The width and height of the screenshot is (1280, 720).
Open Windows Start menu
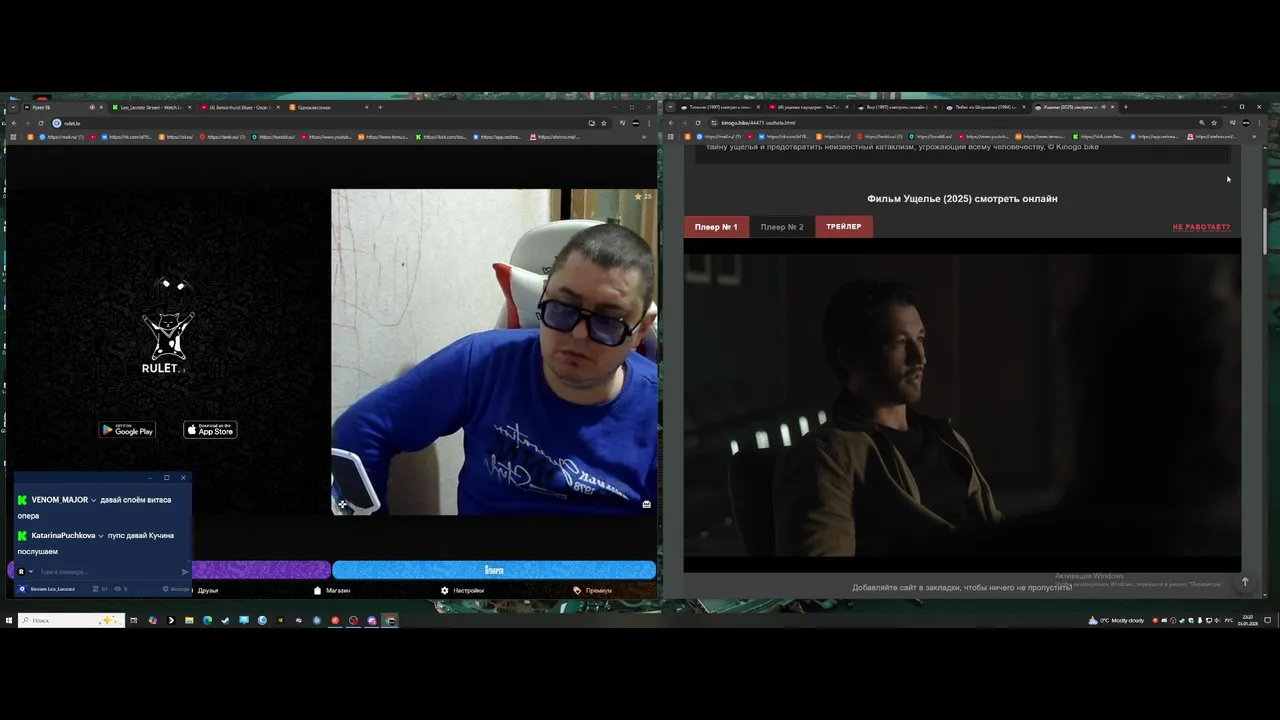(x=9, y=620)
